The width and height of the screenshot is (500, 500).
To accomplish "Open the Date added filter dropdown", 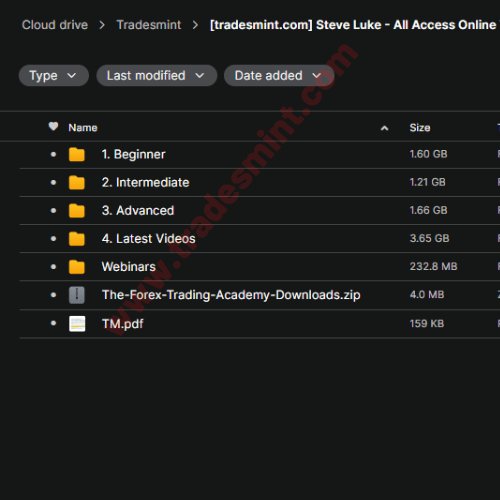I will click(x=279, y=76).
